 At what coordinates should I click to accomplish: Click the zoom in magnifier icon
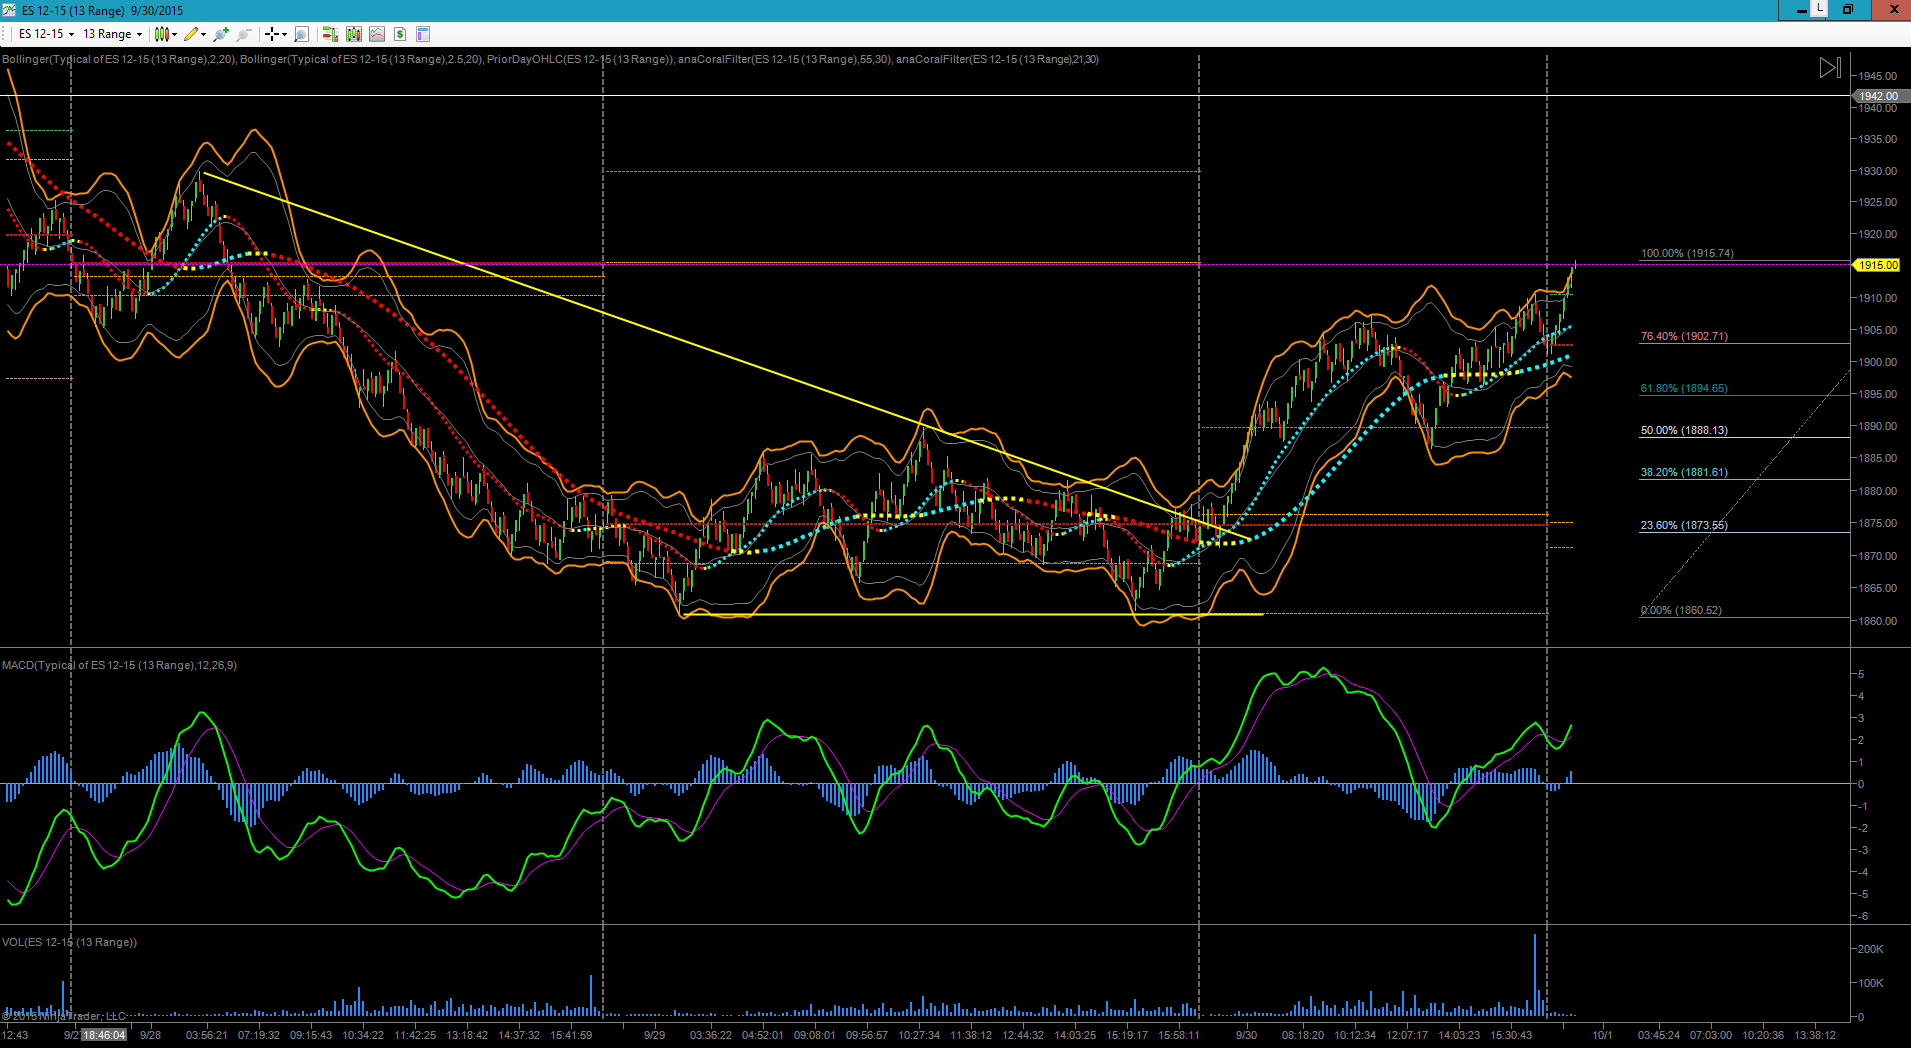point(221,34)
